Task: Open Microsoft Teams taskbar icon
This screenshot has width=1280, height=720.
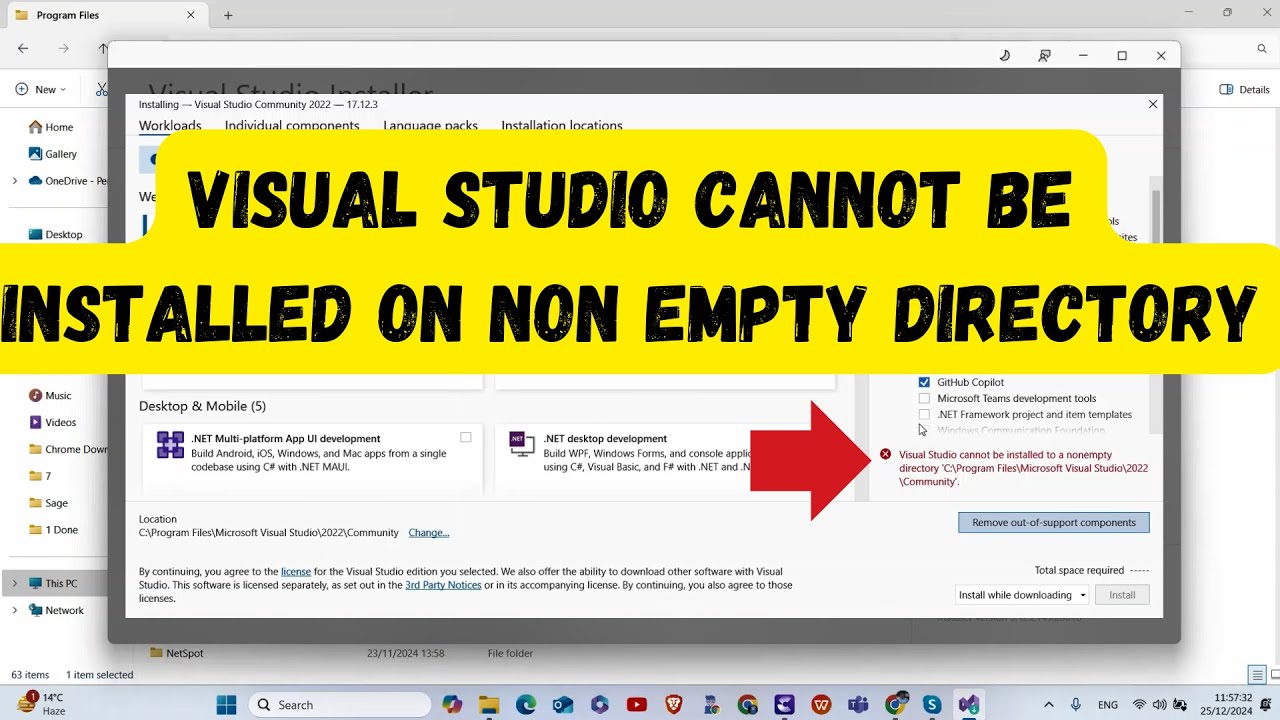Action: click(858, 704)
